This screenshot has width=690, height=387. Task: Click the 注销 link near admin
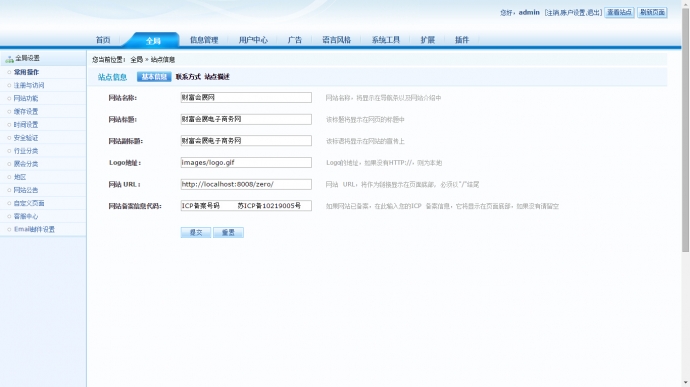pos(552,13)
